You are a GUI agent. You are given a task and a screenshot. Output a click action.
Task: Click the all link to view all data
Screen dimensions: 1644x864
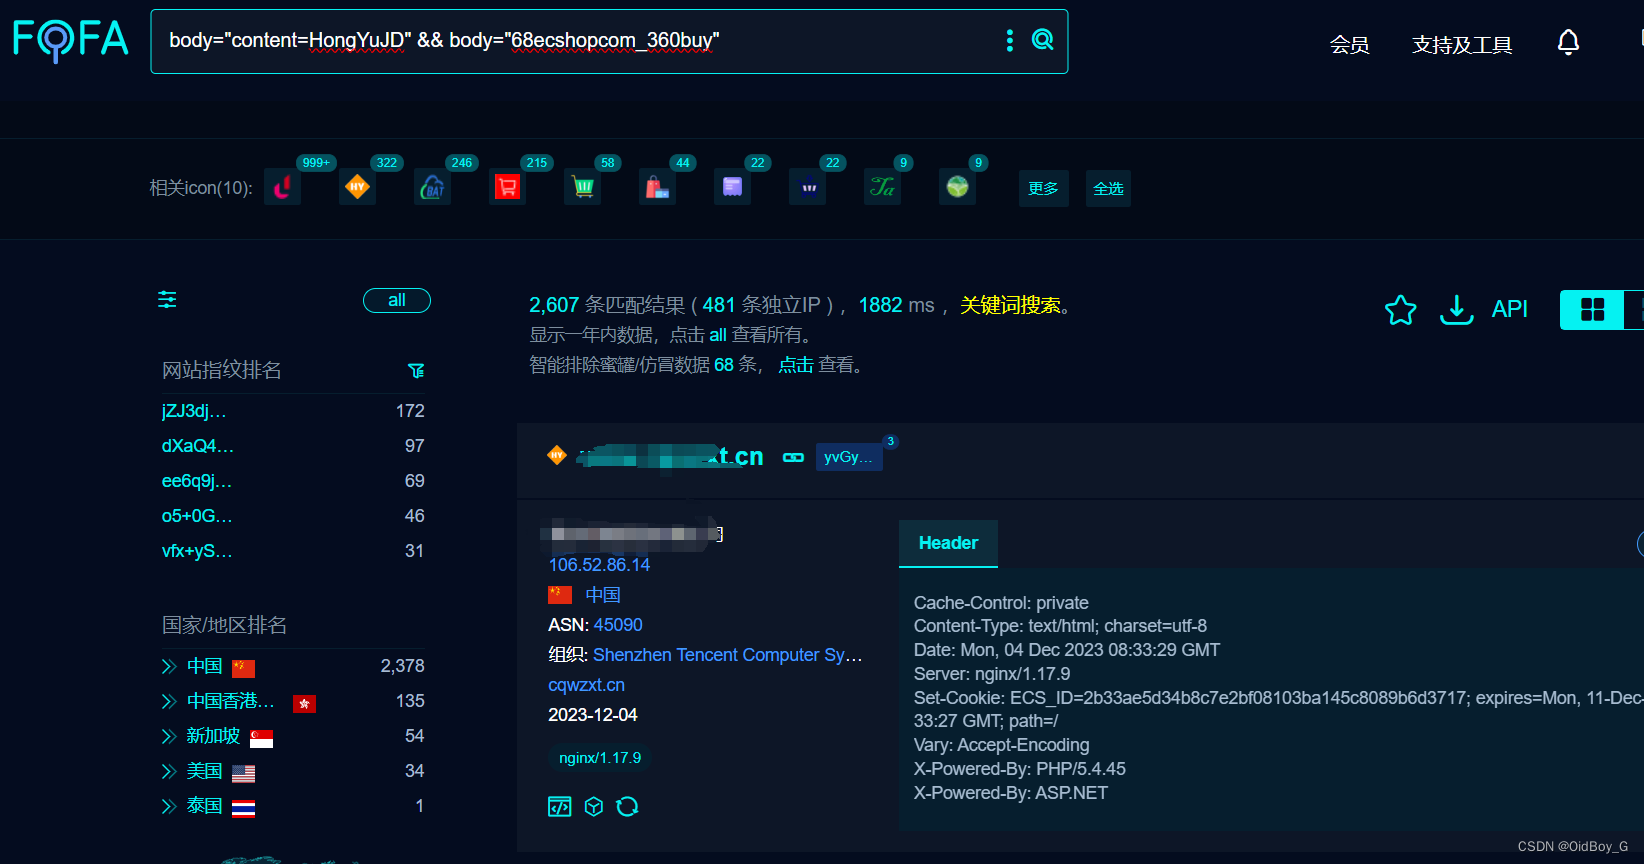718,335
